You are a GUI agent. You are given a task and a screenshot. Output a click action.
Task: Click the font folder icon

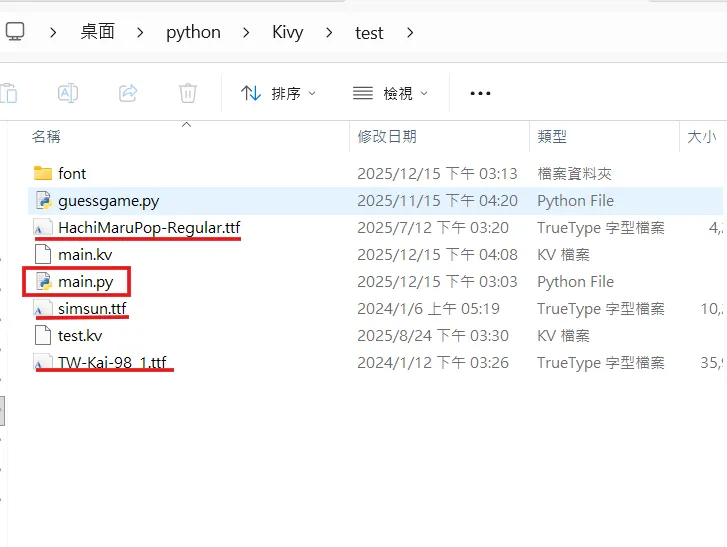coord(43,173)
